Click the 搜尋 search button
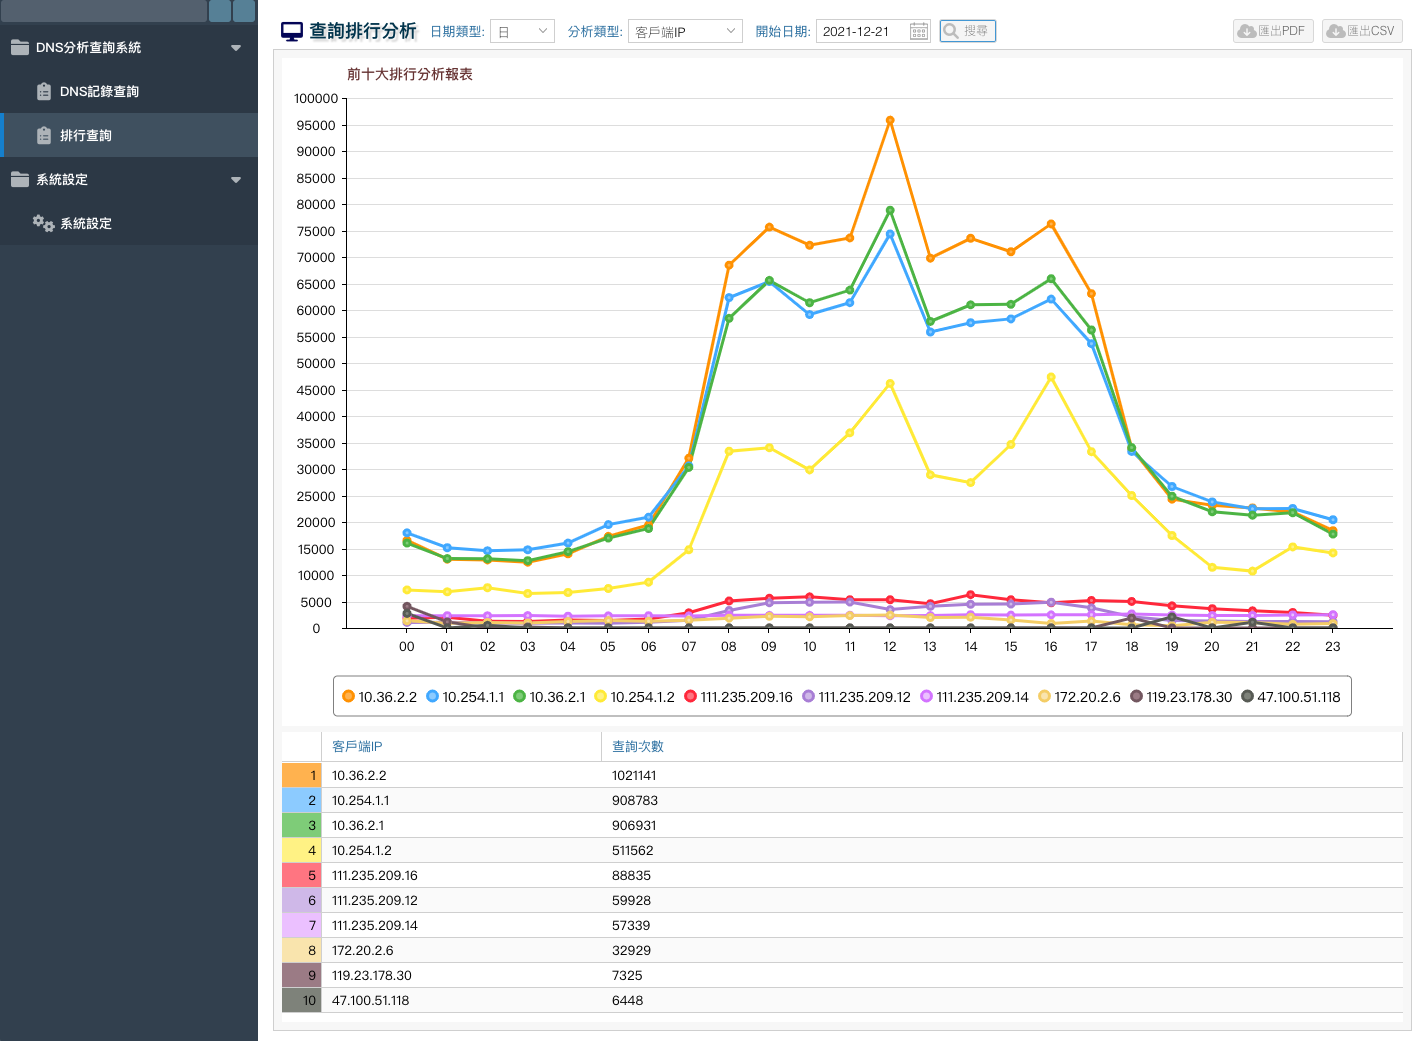The height and width of the screenshot is (1041, 1419). coord(967,31)
